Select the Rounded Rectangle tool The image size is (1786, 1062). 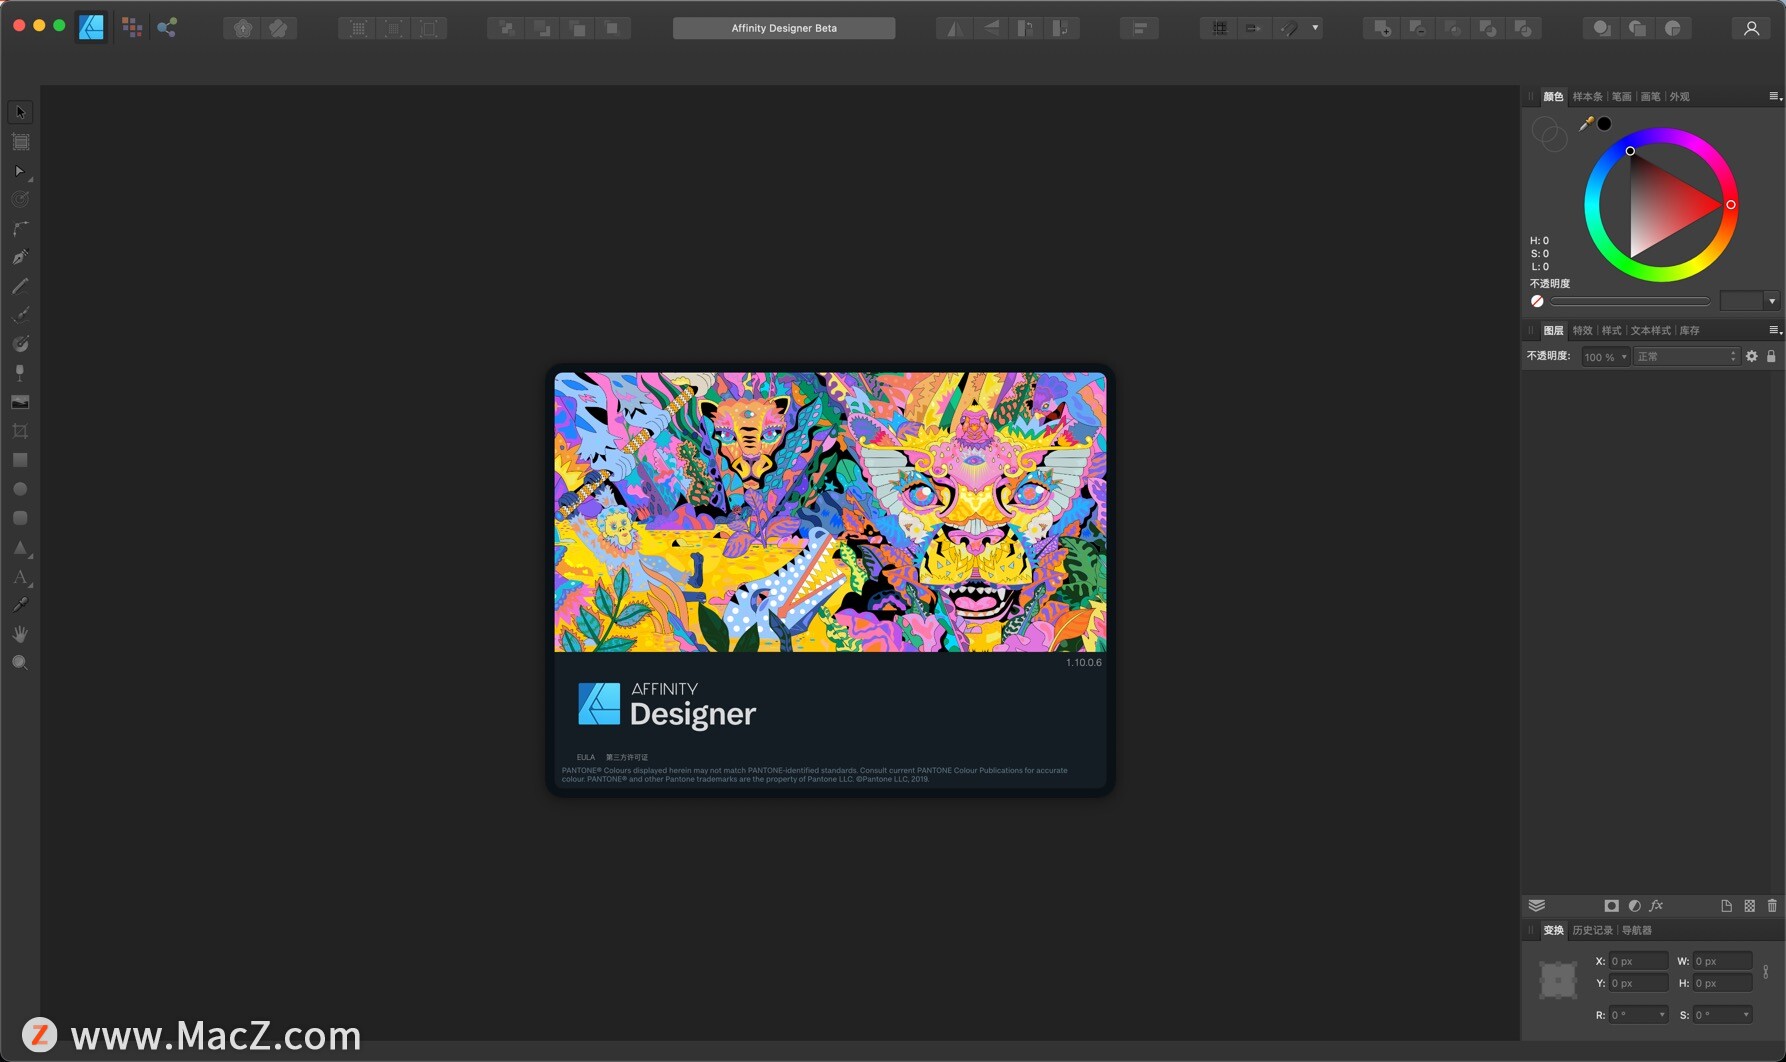(20, 518)
